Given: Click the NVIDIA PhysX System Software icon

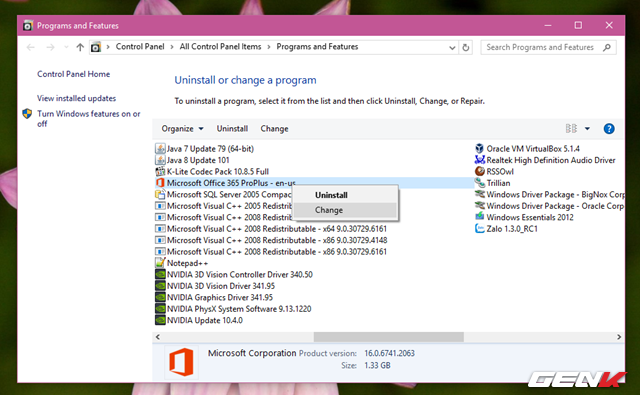Looking at the screenshot, I should coord(160,308).
